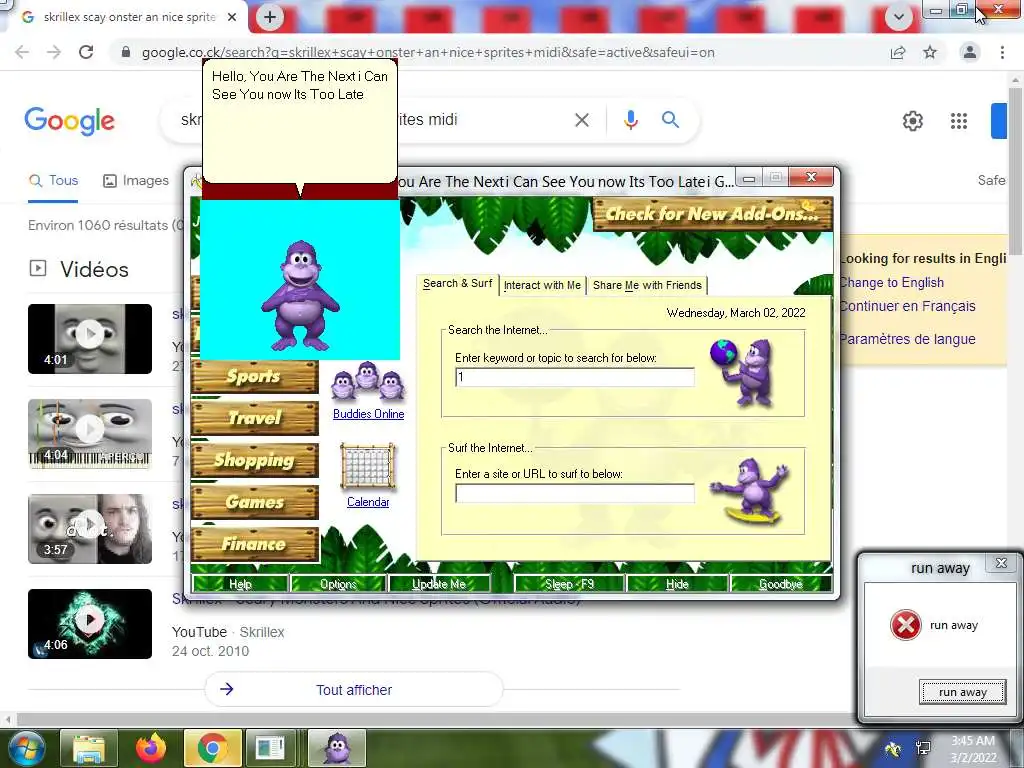
Task: Launch Firefox from the taskbar
Action: [150, 748]
